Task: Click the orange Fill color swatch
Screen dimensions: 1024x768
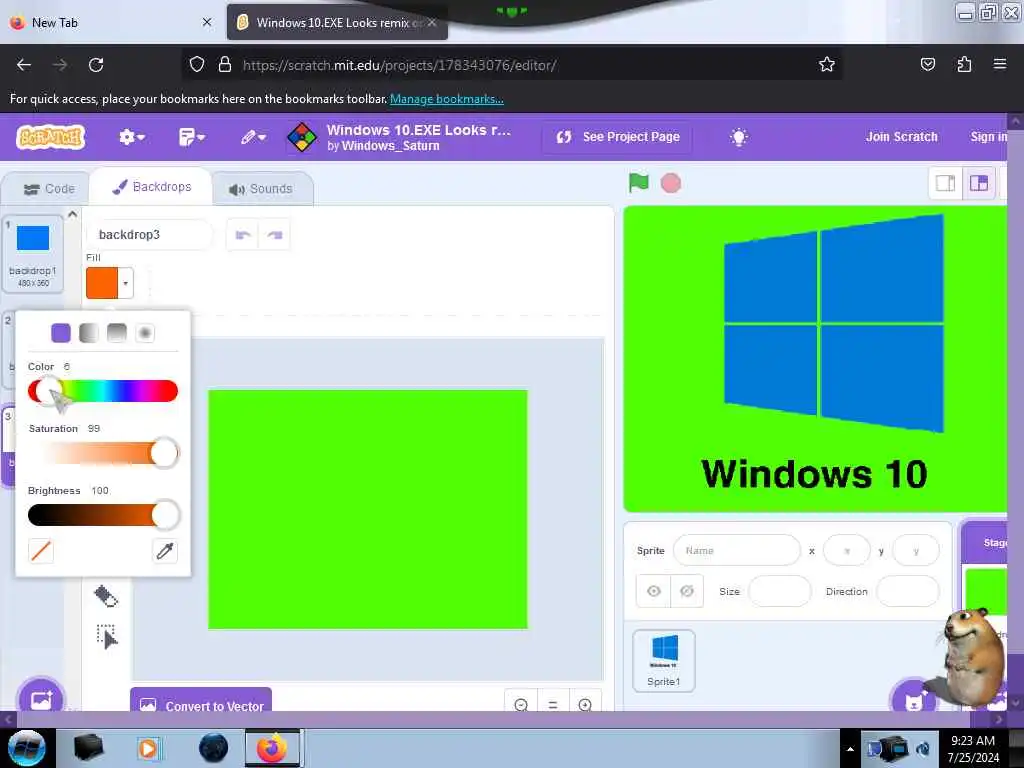Action: (x=102, y=283)
